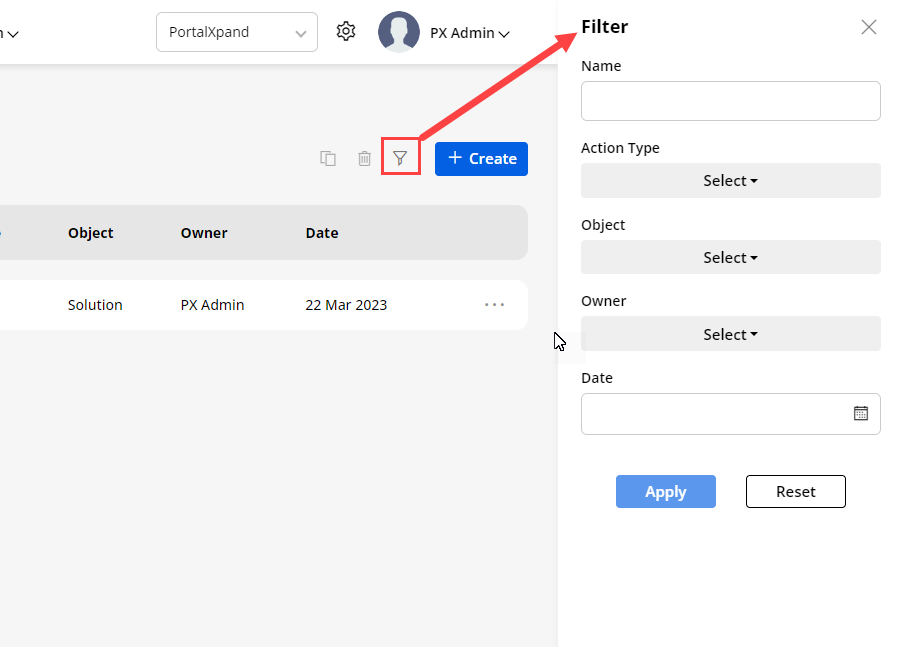Viewport: 902px width, 647px height.
Task: Open the settings gear icon
Action: (x=346, y=32)
